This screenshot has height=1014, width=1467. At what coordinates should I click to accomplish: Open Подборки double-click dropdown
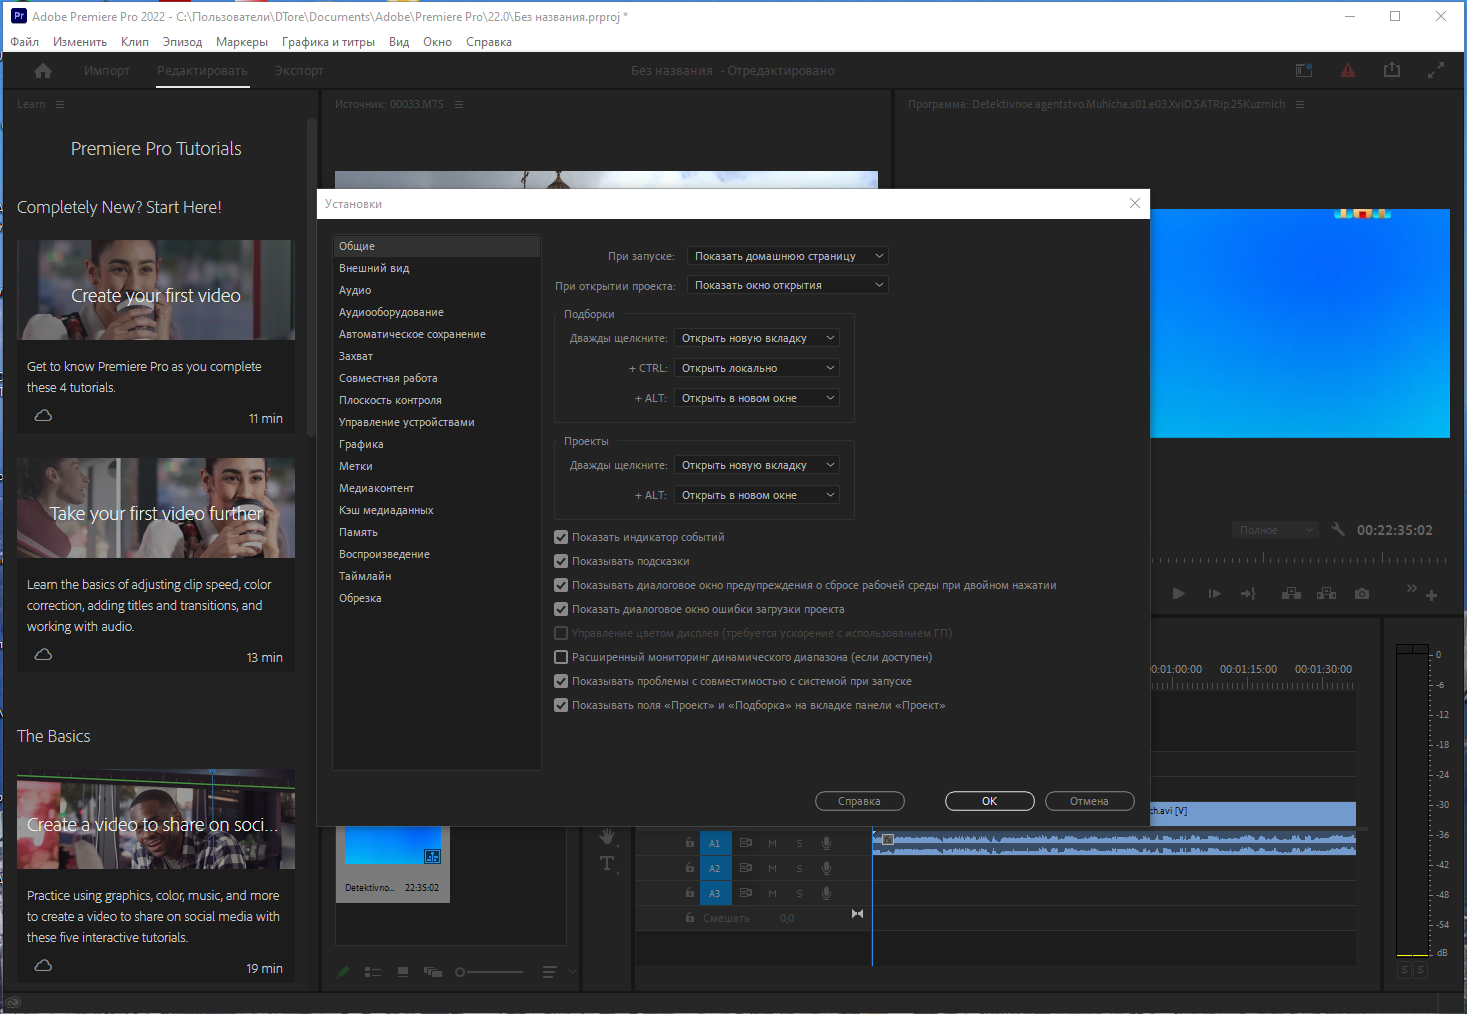click(x=757, y=338)
